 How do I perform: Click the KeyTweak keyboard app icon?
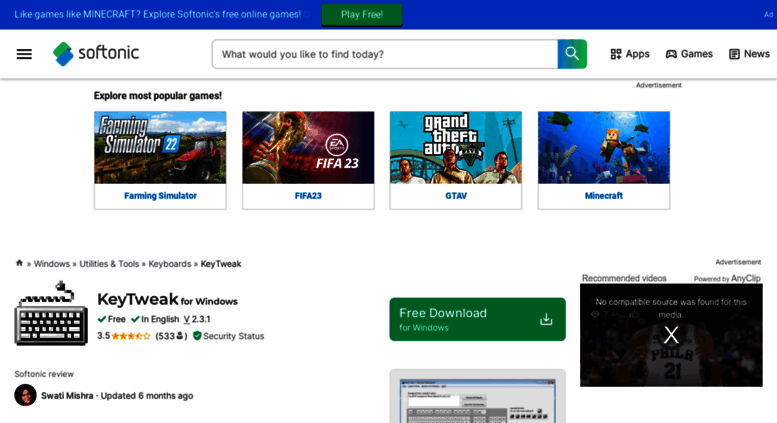[x=51, y=314]
